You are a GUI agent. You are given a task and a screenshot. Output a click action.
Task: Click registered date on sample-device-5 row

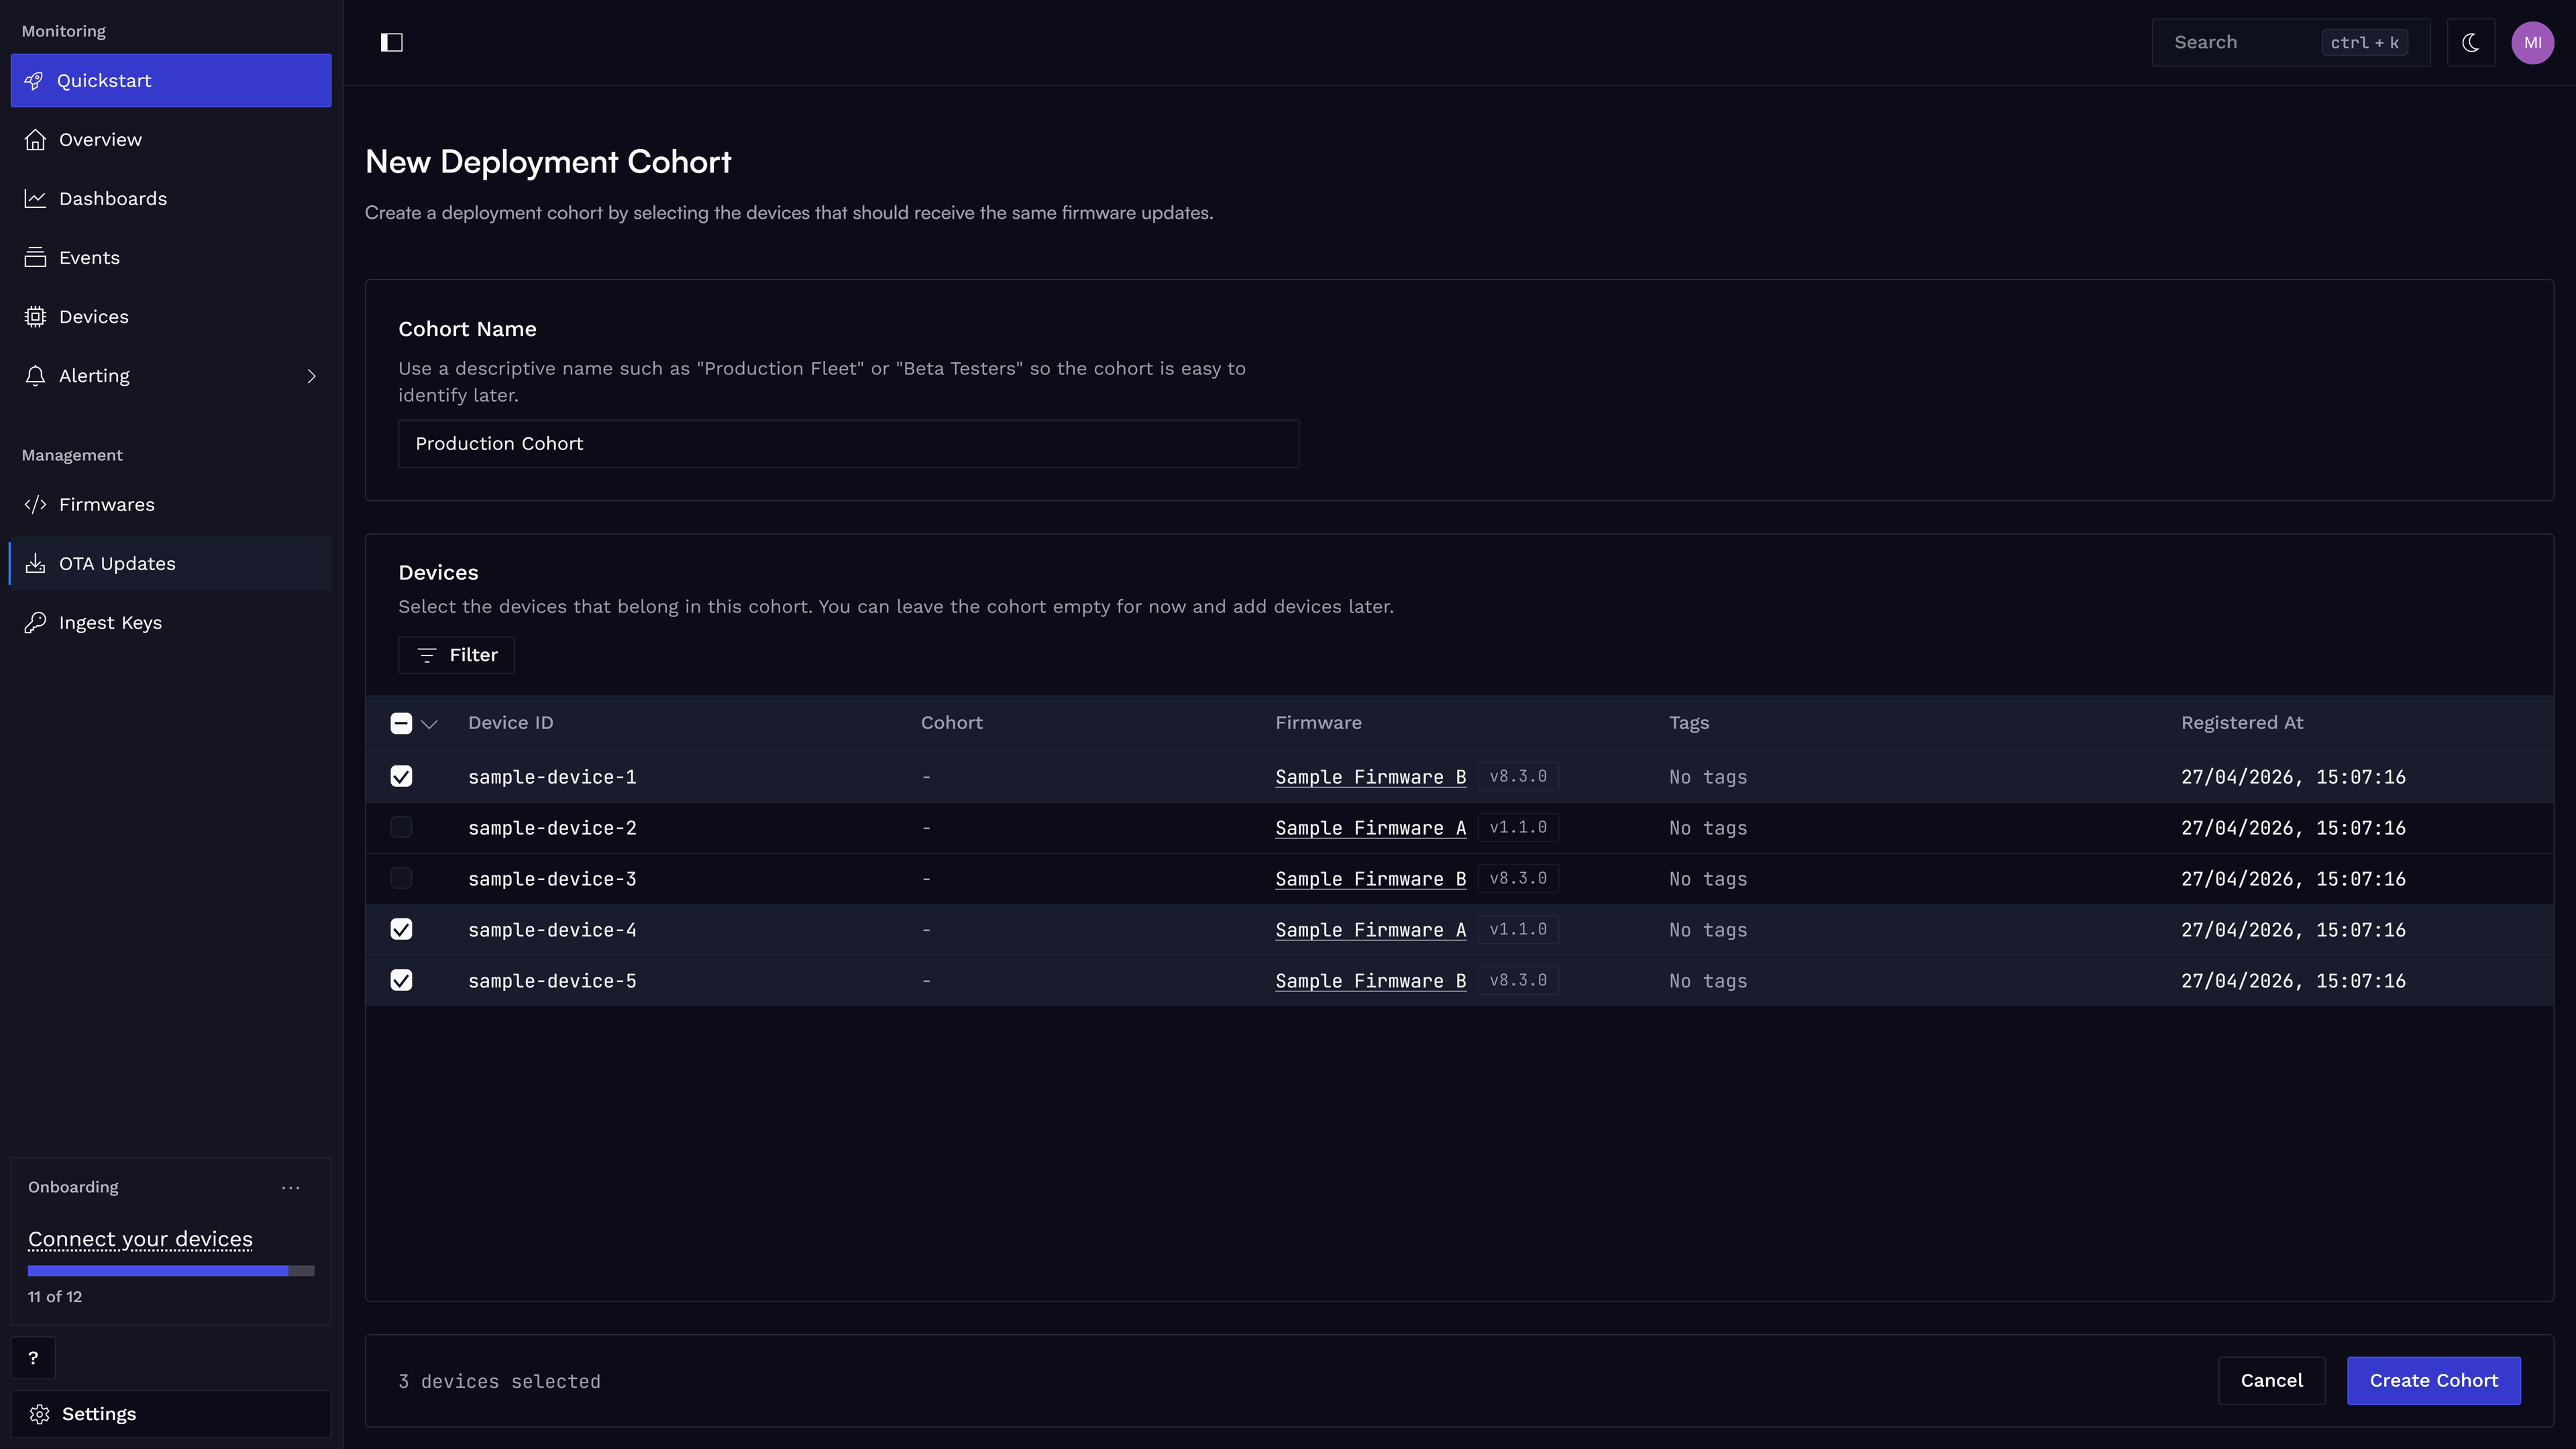(2293, 981)
